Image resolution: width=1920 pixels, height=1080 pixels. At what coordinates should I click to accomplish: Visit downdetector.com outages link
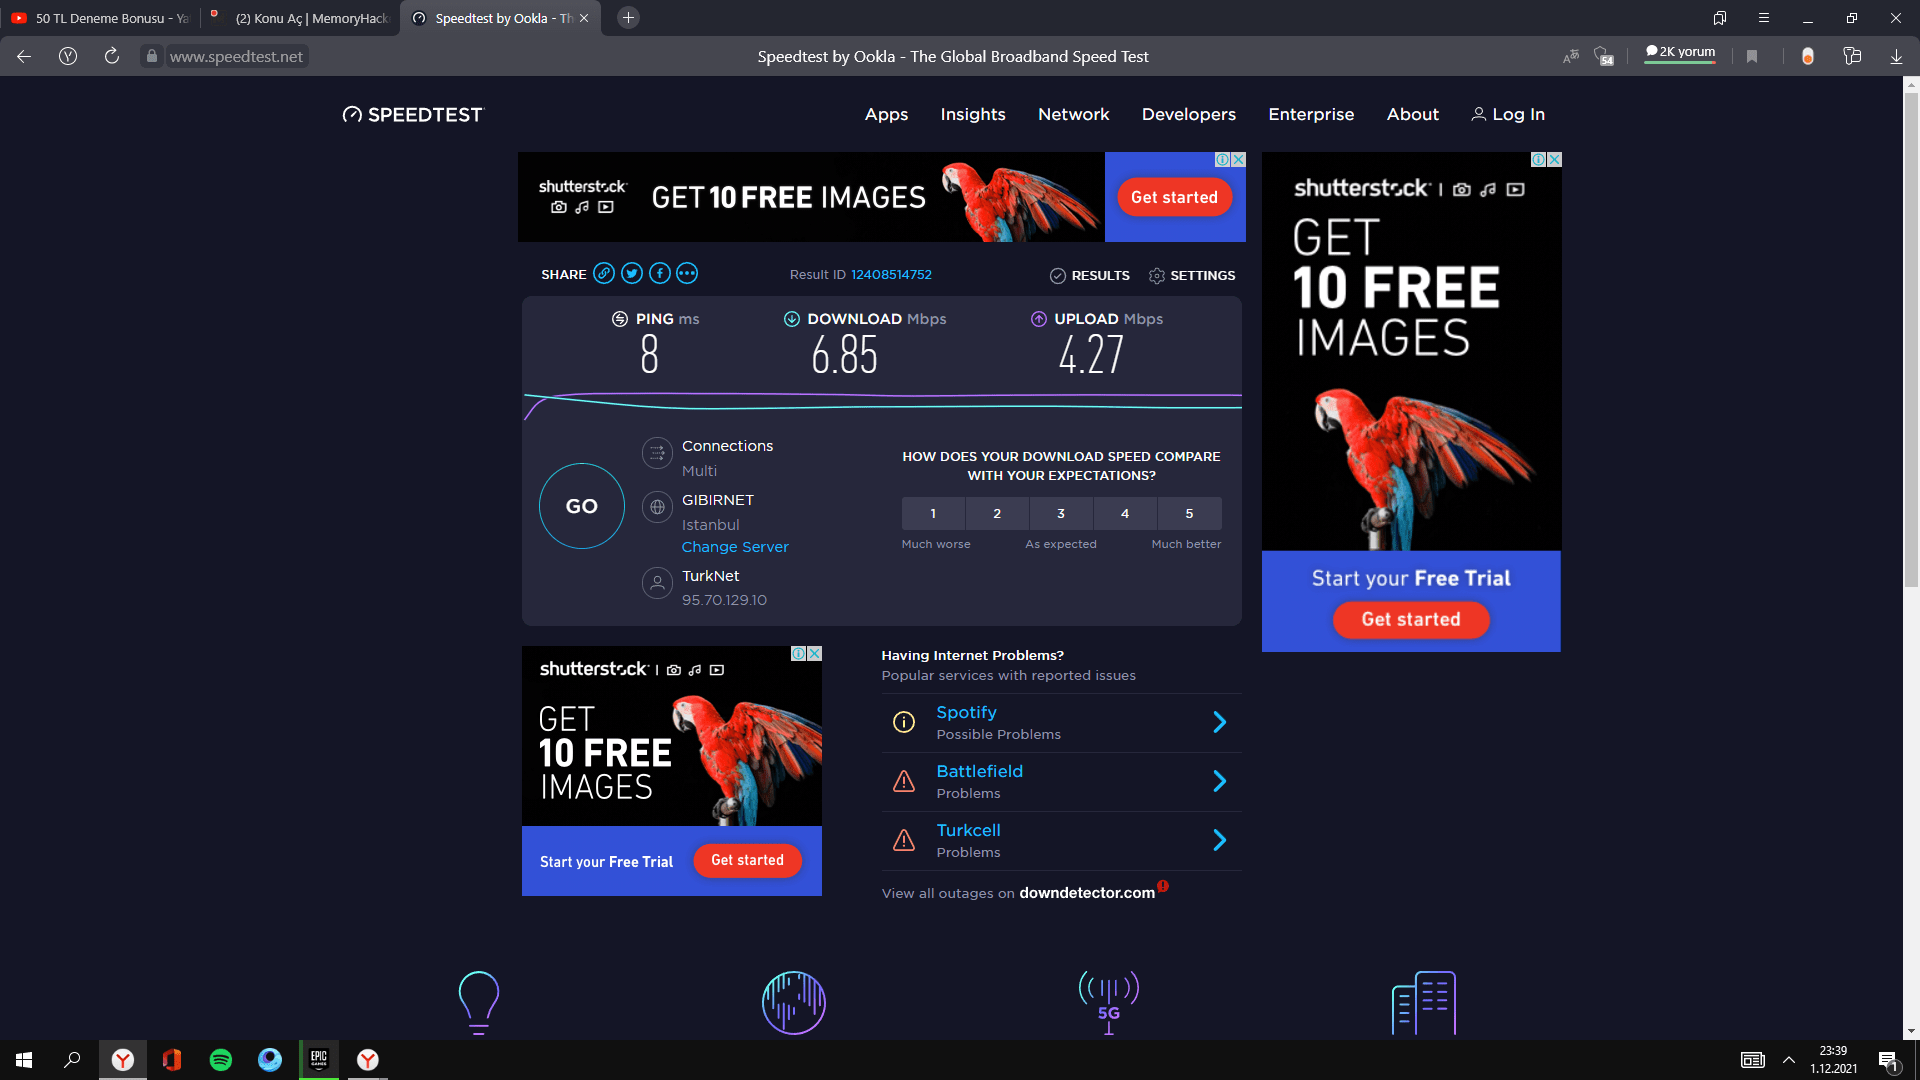click(1087, 894)
